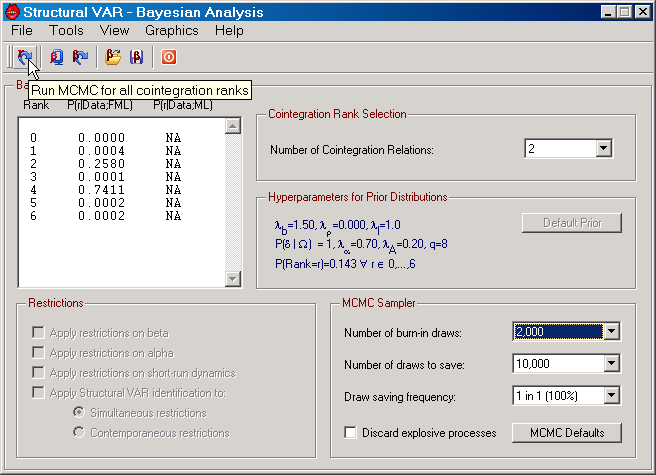Click the draws to save field showing 10,000
The image size is (656, 475).
559,363
